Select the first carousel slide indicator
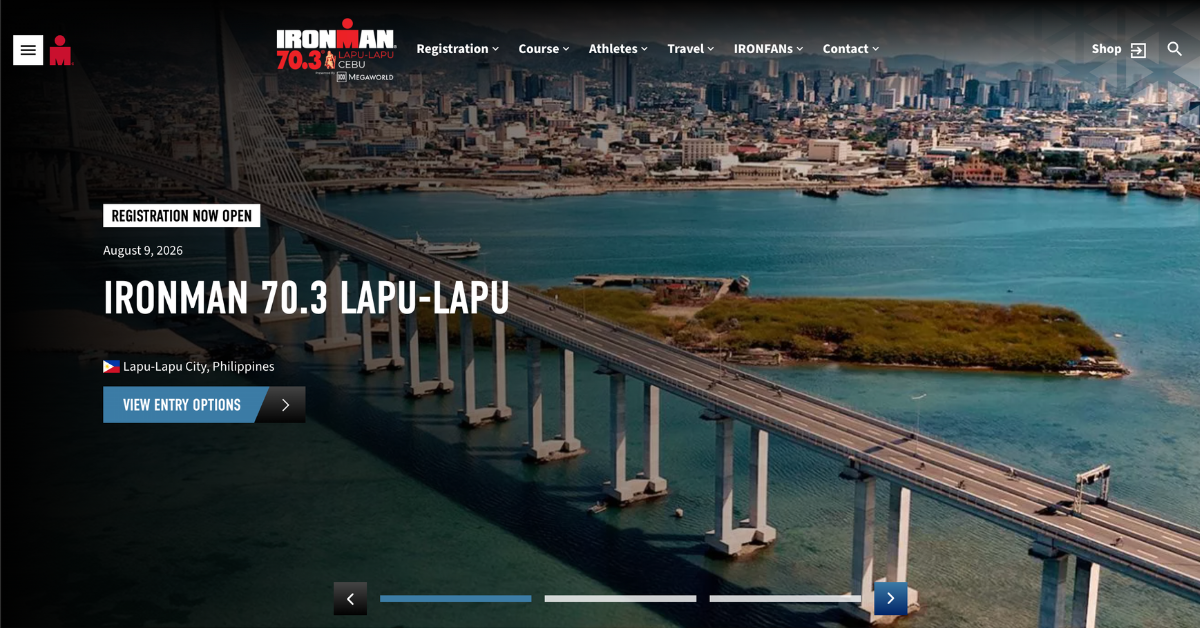The height and width of the screenshot is (628, 1200). tap(455, 599)
